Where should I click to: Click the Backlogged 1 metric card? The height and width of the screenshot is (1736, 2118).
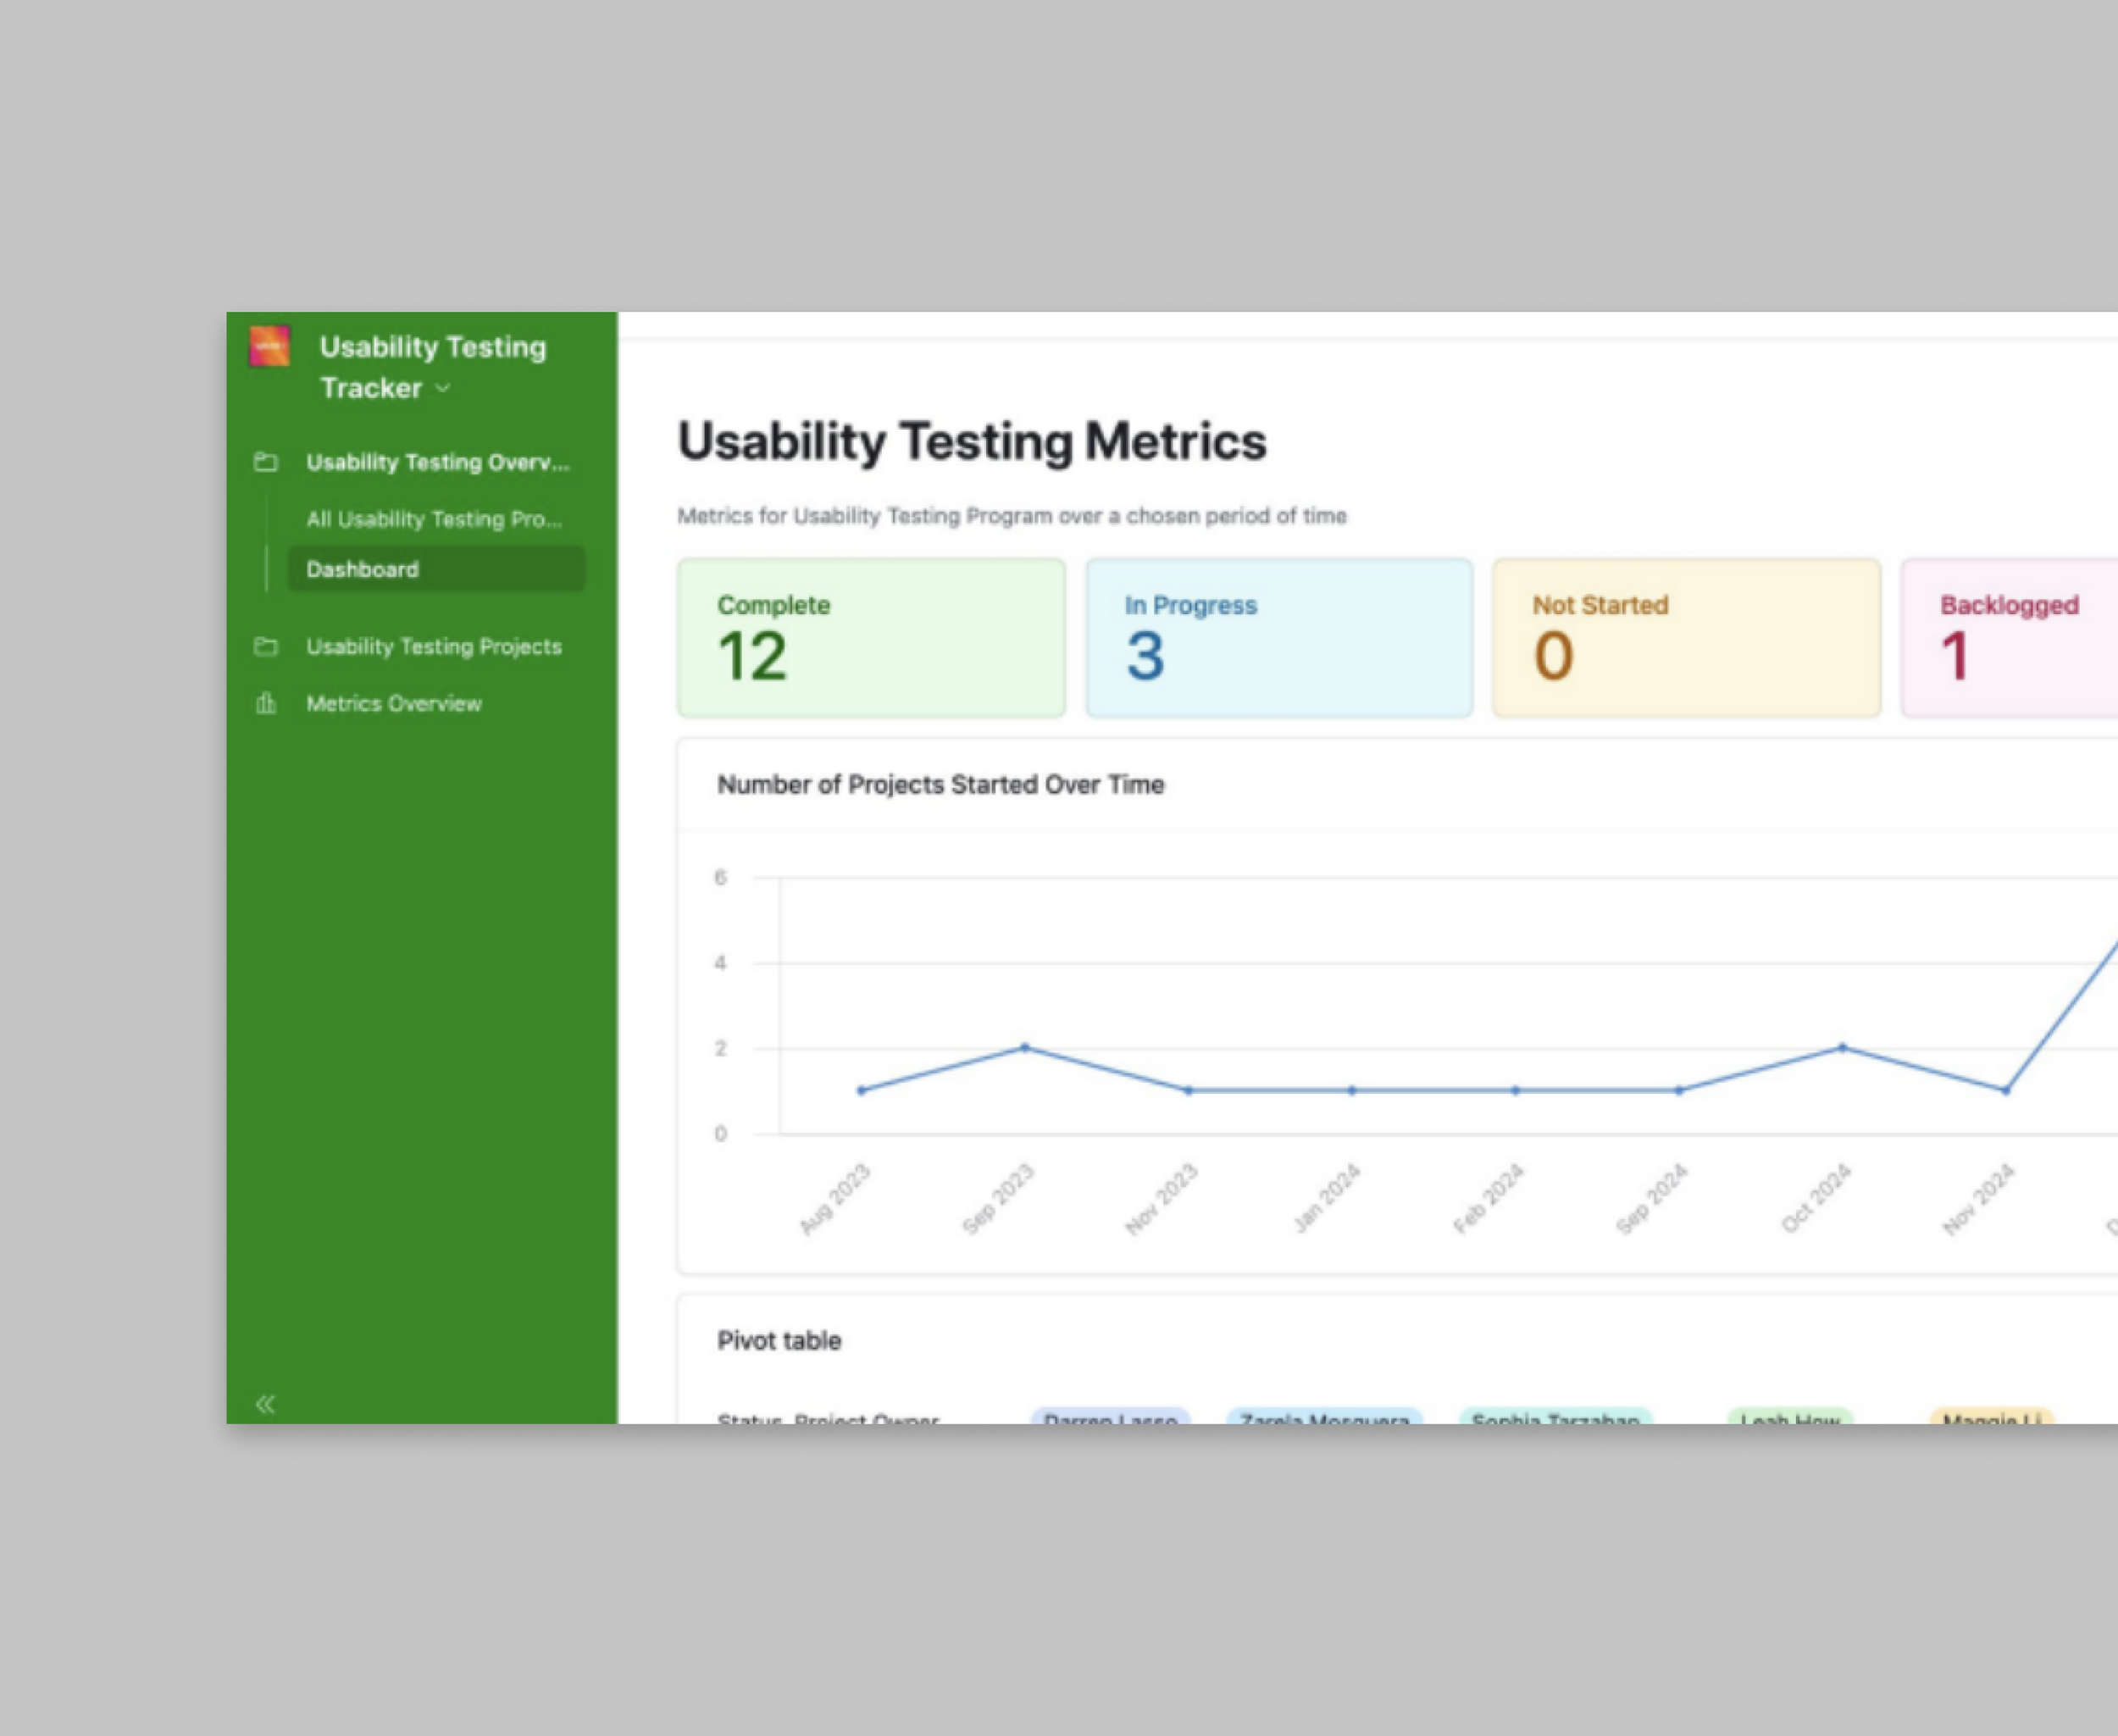(x=2010, y=638)
